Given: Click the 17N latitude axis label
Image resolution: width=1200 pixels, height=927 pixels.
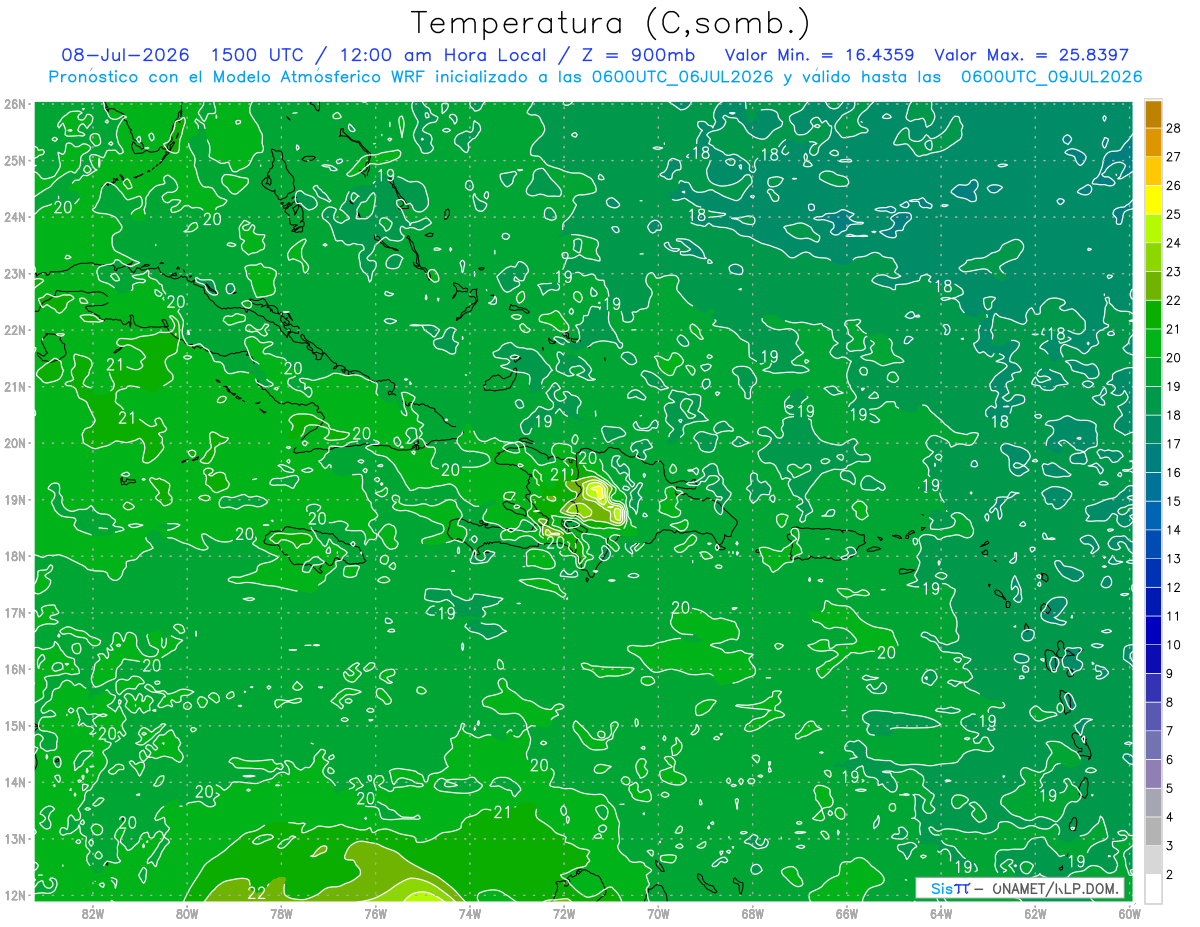Looking at the screenshot, I should (15, 612).
